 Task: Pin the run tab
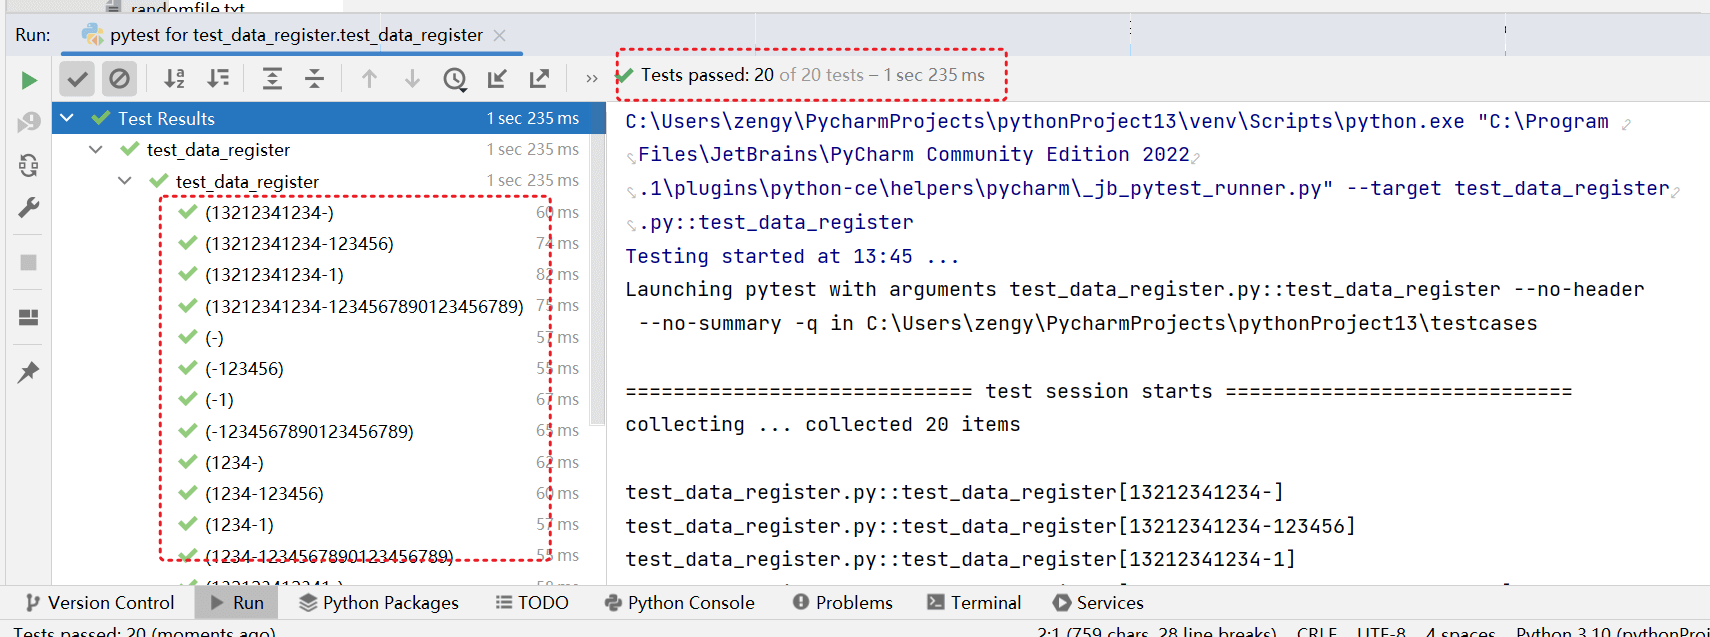tap(29, 372)
